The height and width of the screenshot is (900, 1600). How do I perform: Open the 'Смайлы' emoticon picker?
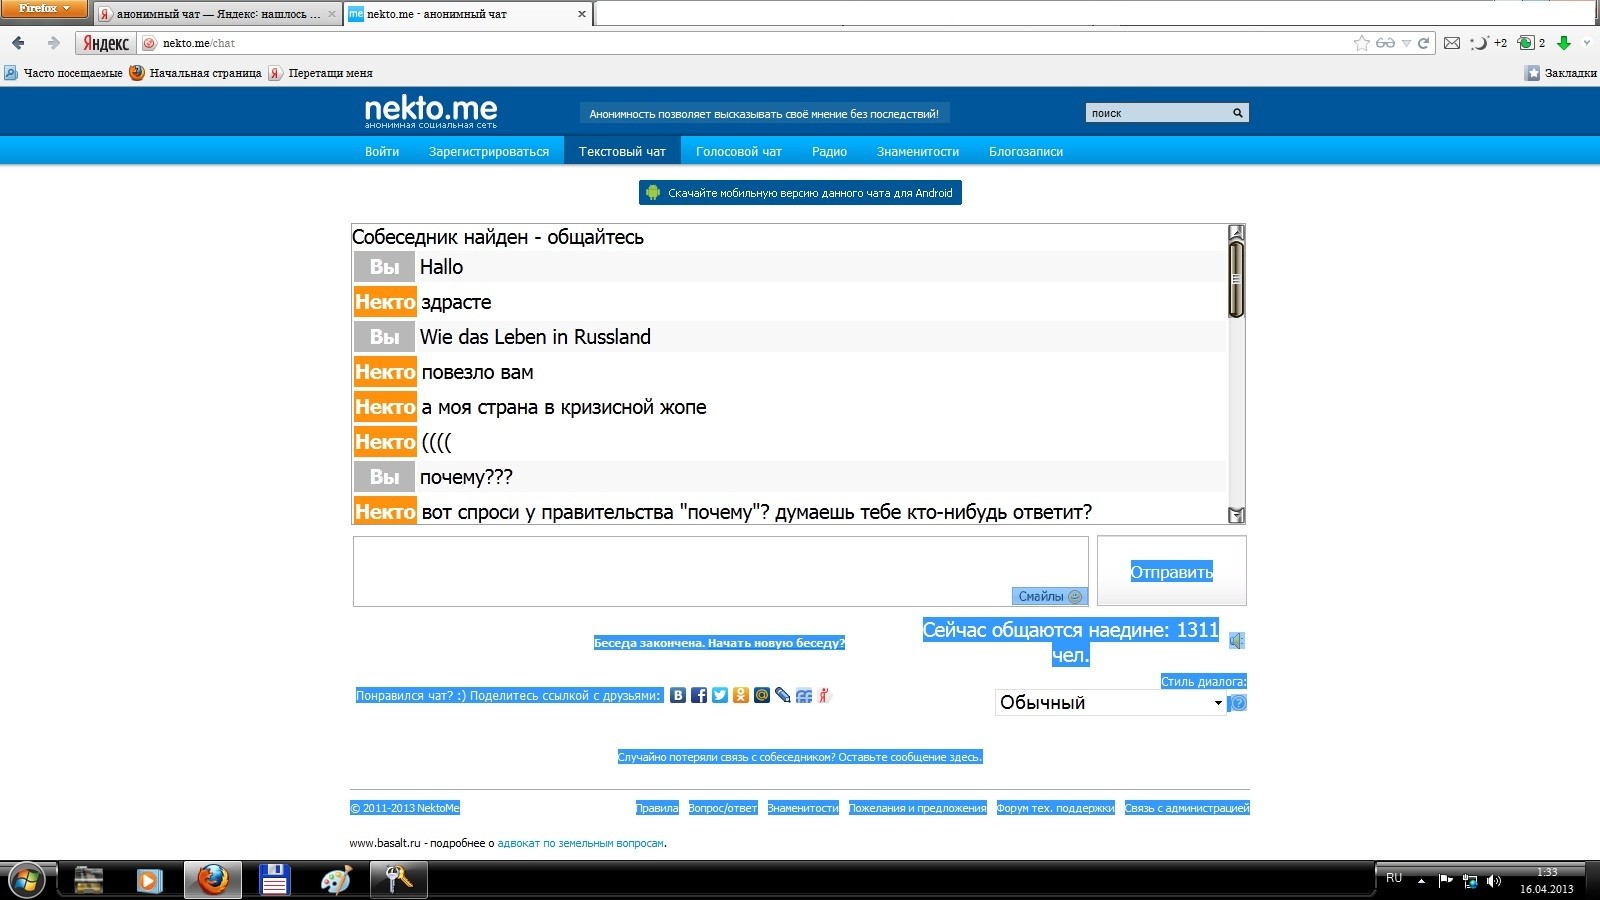pyautogui.click(x=1049, y=596)
